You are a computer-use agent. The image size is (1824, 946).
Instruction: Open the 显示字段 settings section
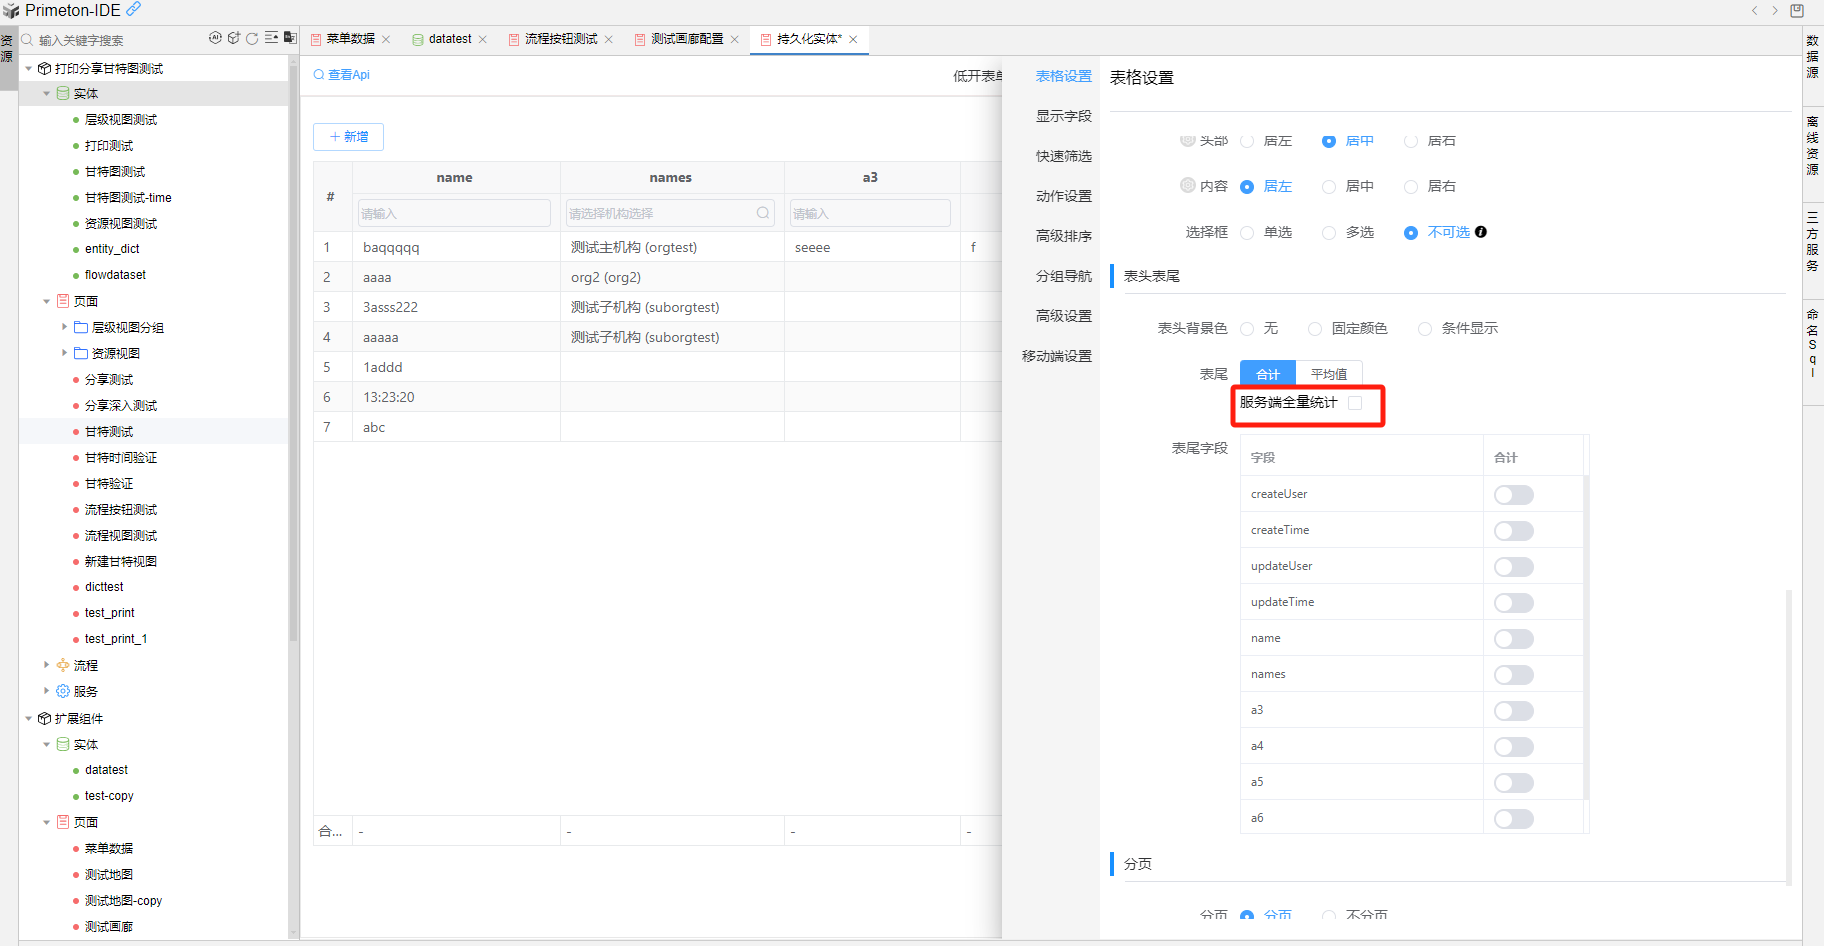click(x=1063, y=116)
